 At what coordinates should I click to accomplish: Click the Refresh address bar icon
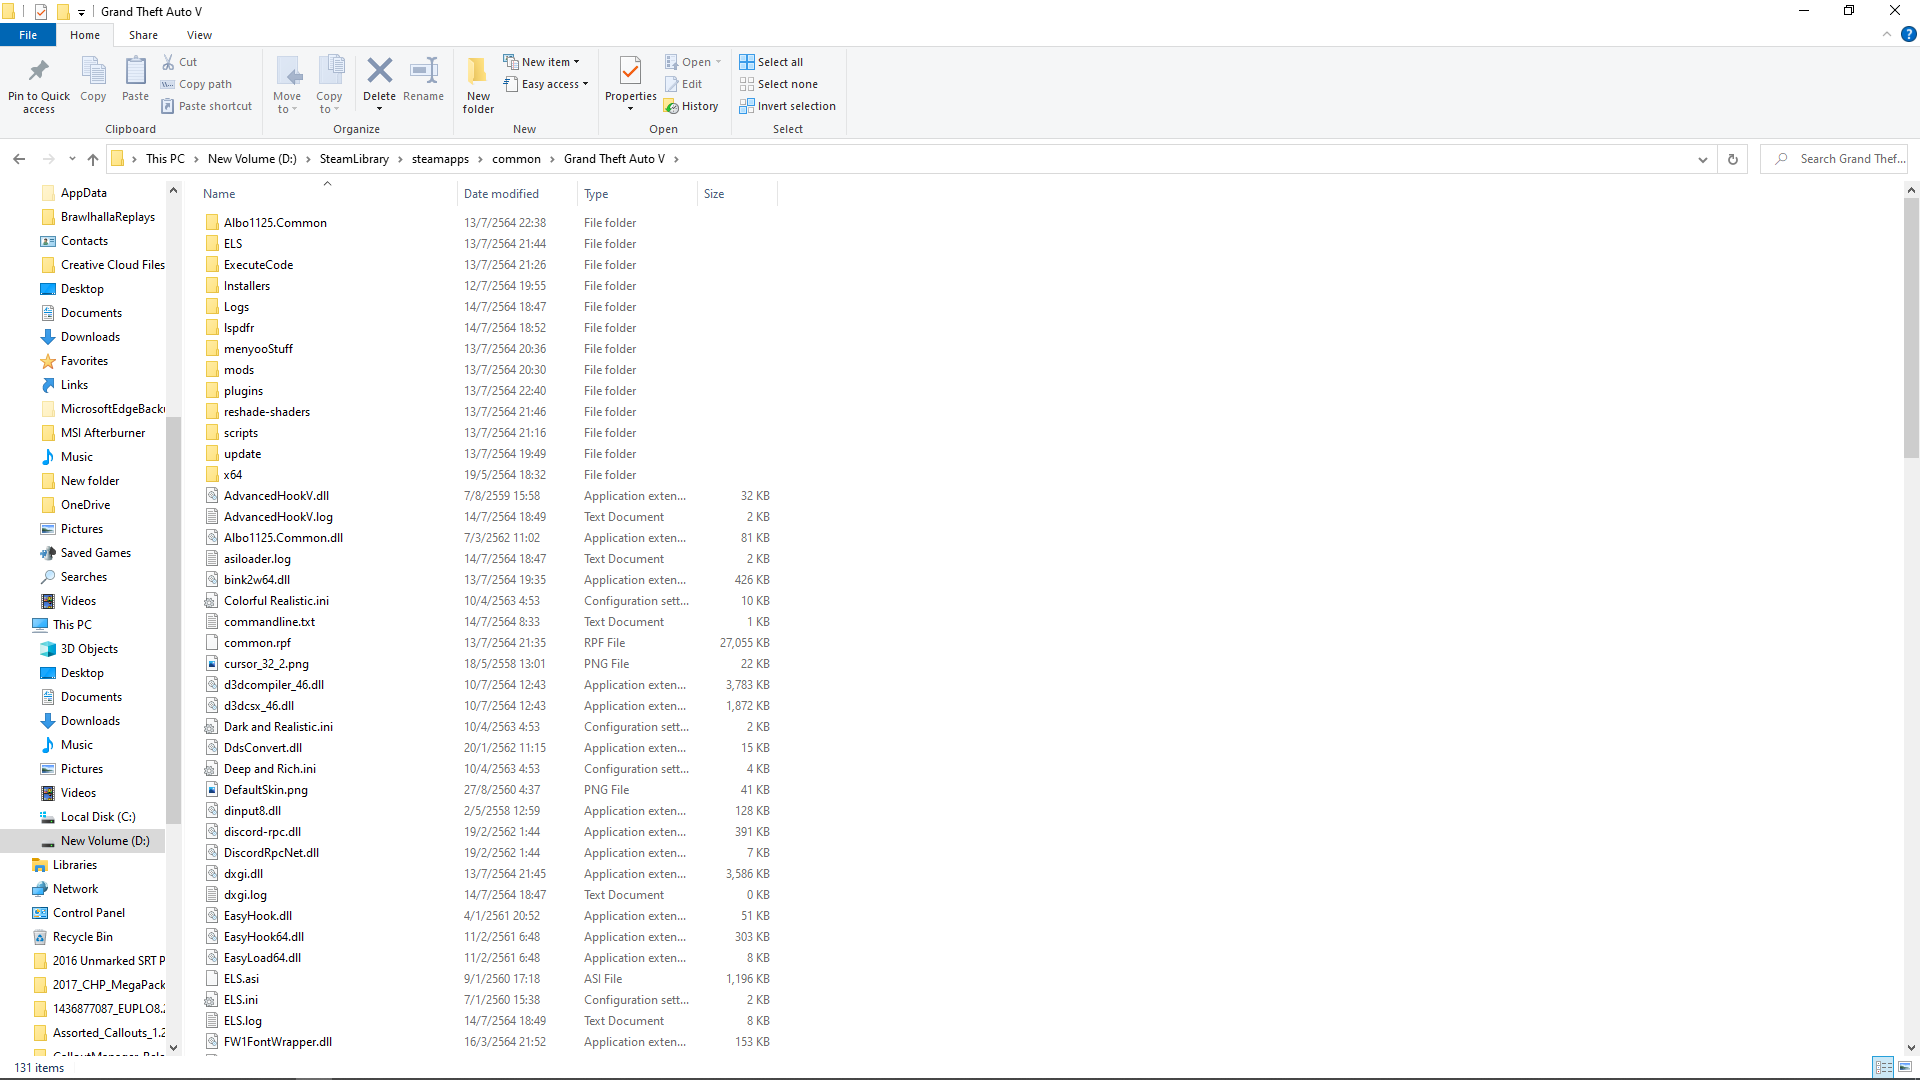coord(1733,159)
